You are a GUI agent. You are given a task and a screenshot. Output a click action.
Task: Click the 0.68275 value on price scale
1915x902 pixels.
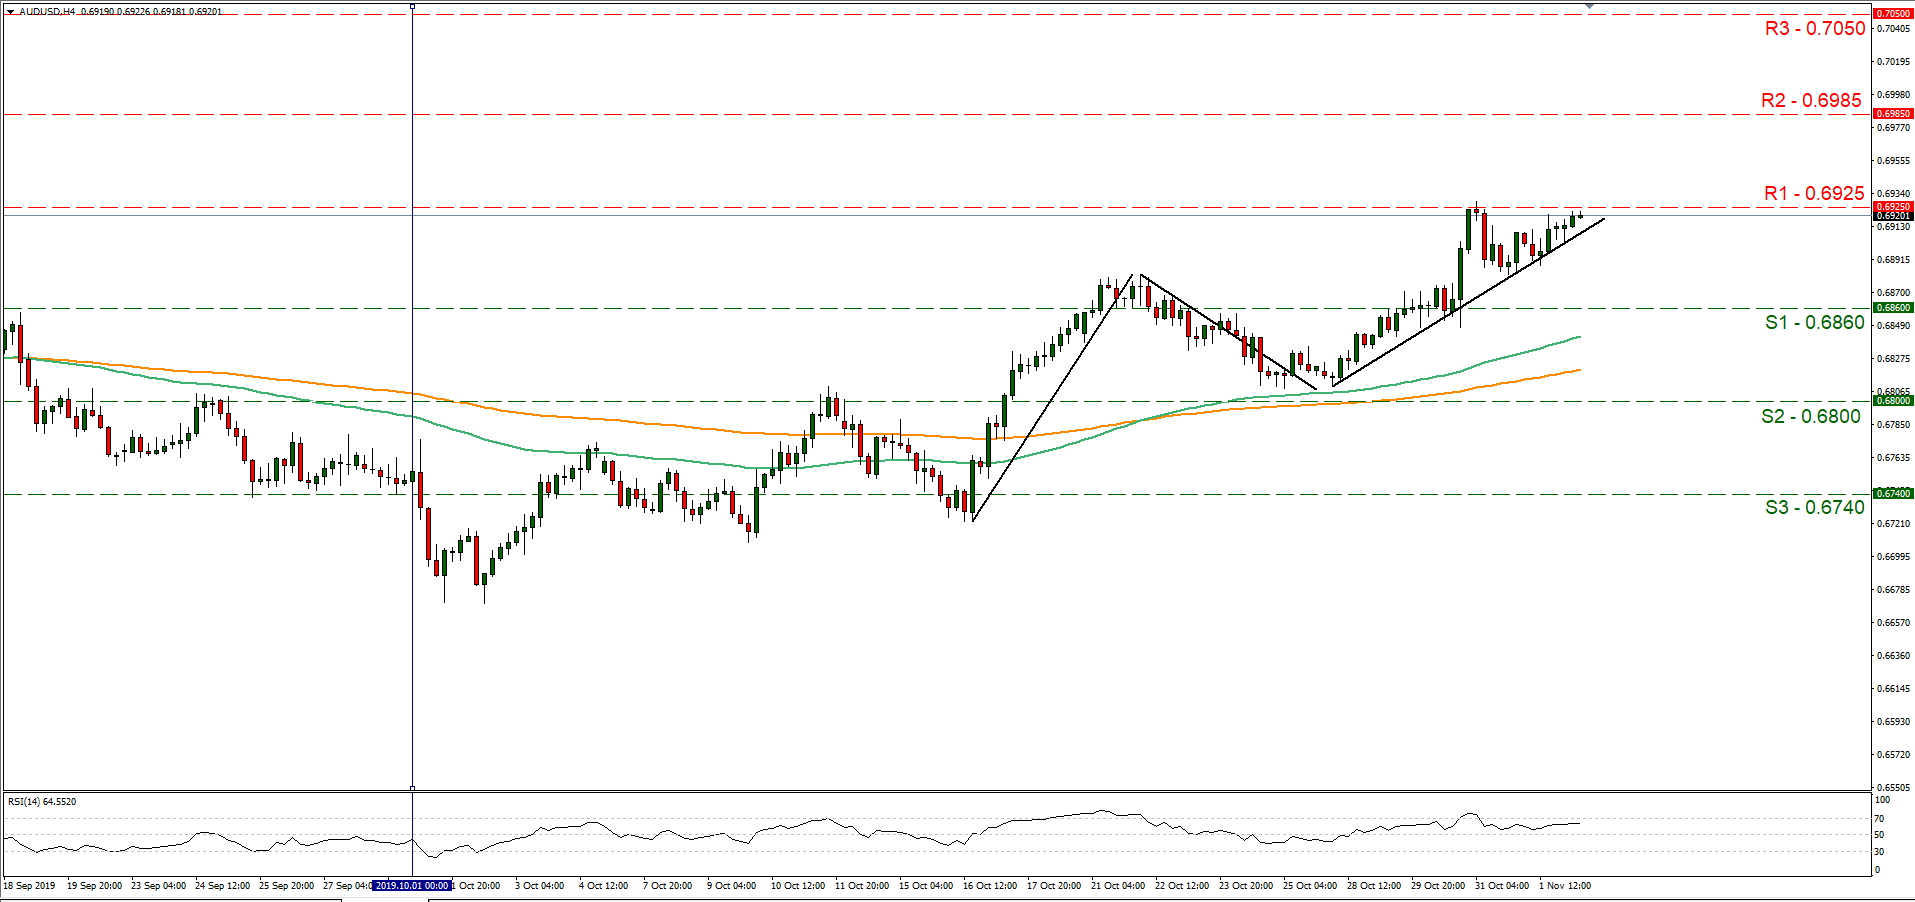(x=1894, y=359)
